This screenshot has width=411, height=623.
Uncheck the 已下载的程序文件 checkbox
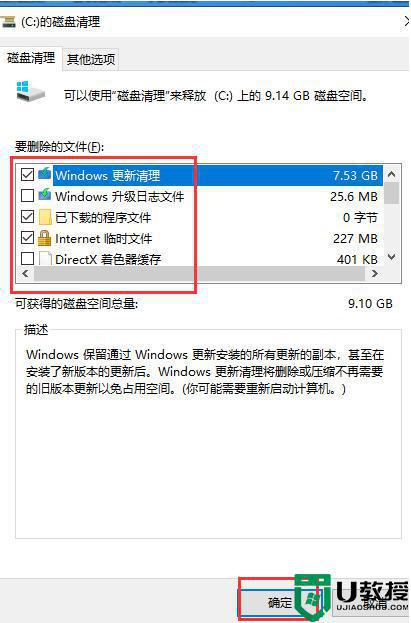[27, 217]
